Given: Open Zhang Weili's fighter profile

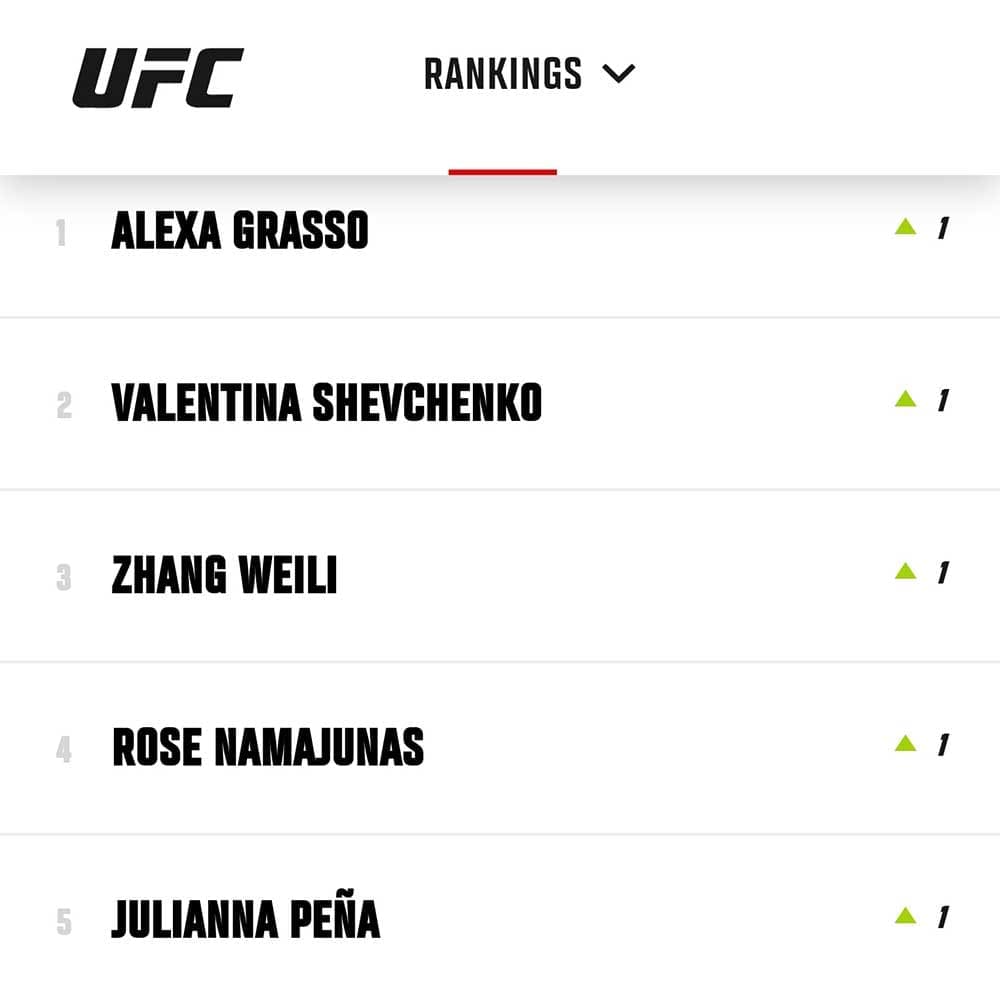Looking at the screenshot, I should [x=224, y=575].
